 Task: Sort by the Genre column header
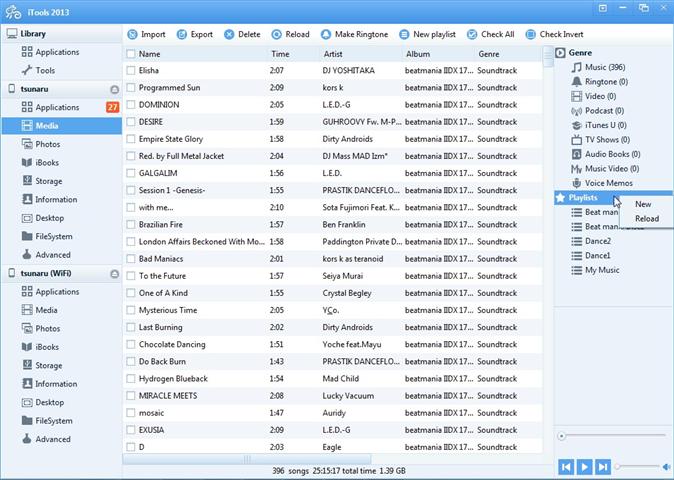click(489, 54)
